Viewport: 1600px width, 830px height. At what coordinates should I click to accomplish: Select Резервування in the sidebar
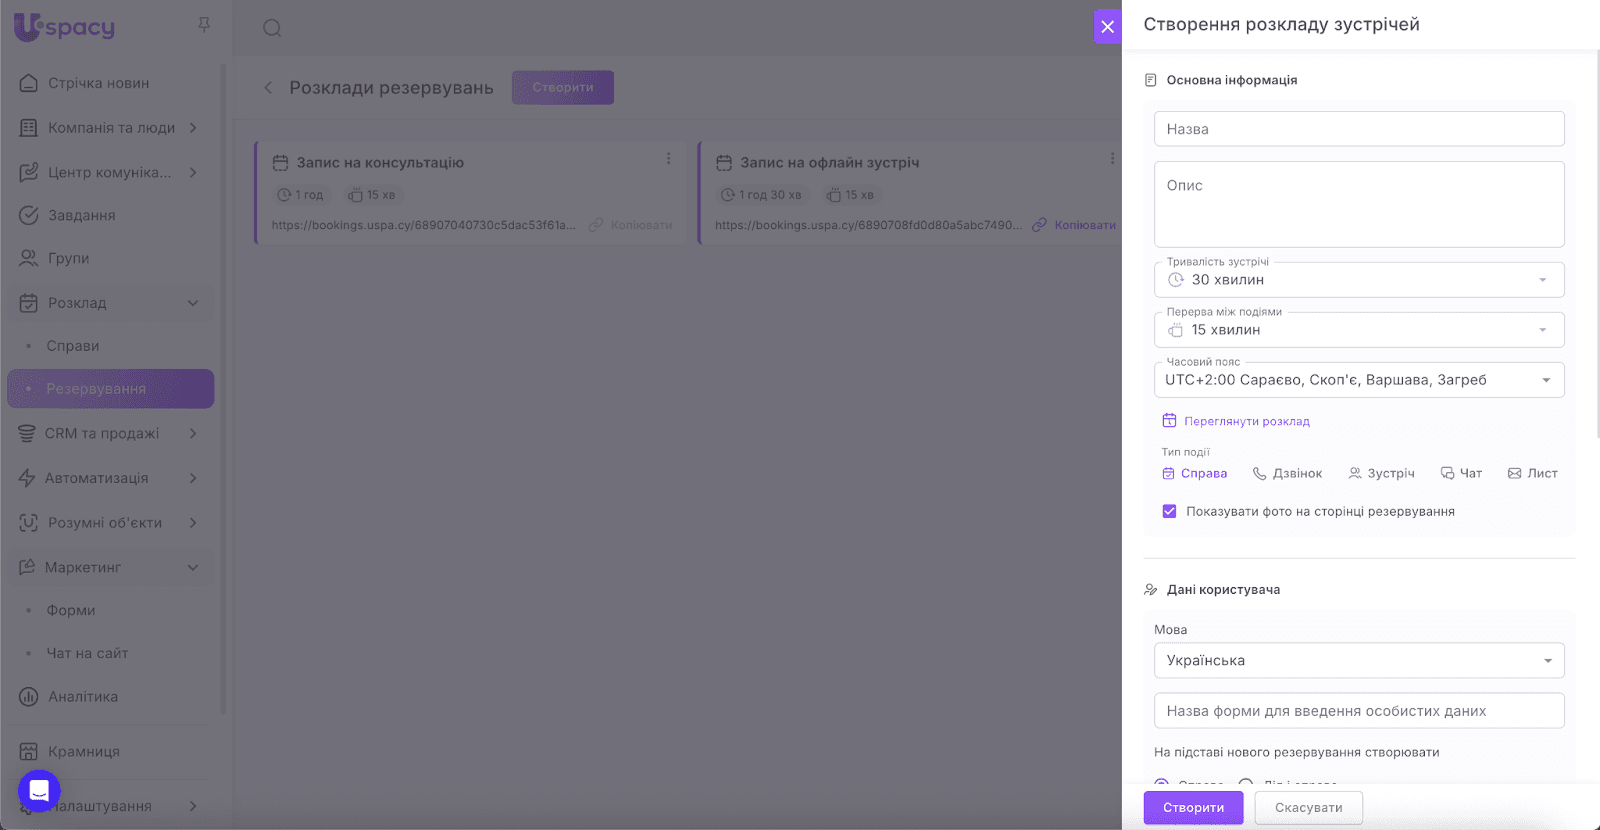click(x=111, y=389)
